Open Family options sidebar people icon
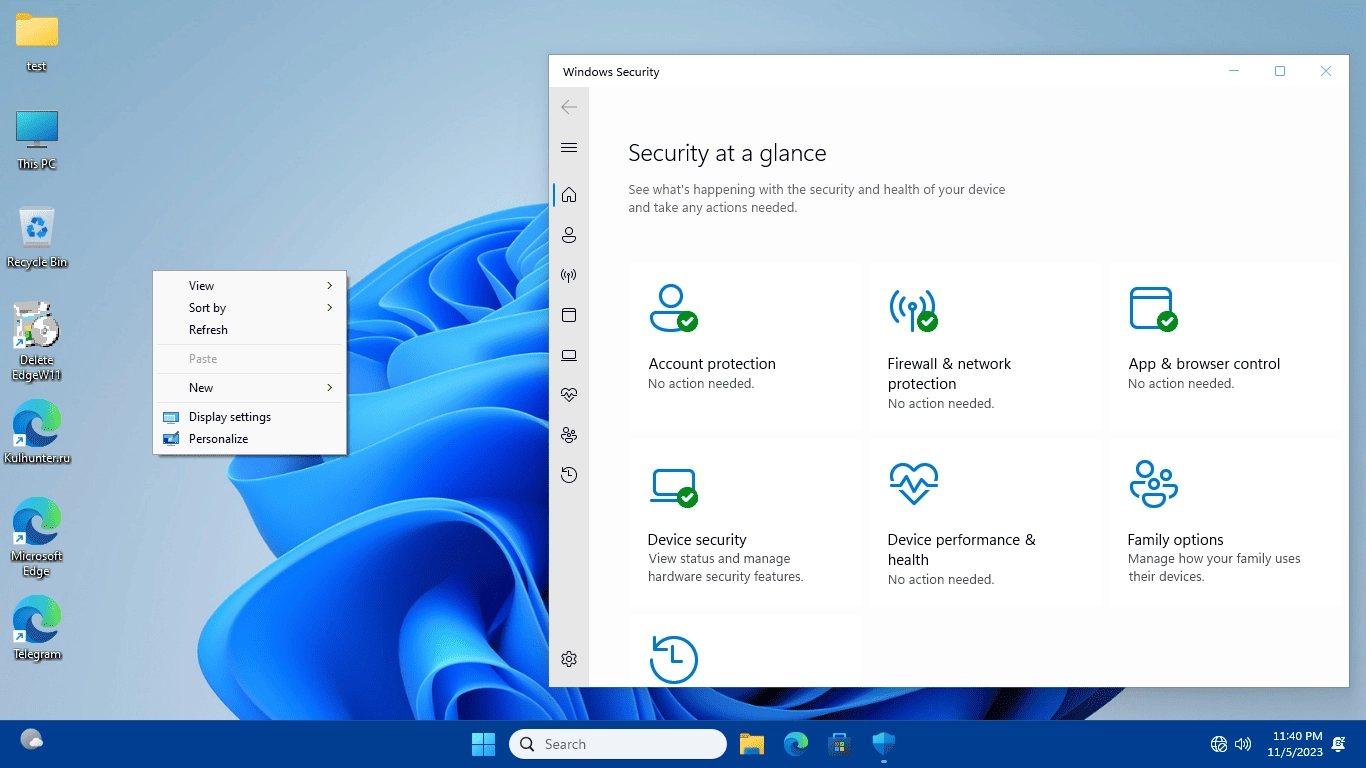Screen dimensions: 1366x768 569,435
